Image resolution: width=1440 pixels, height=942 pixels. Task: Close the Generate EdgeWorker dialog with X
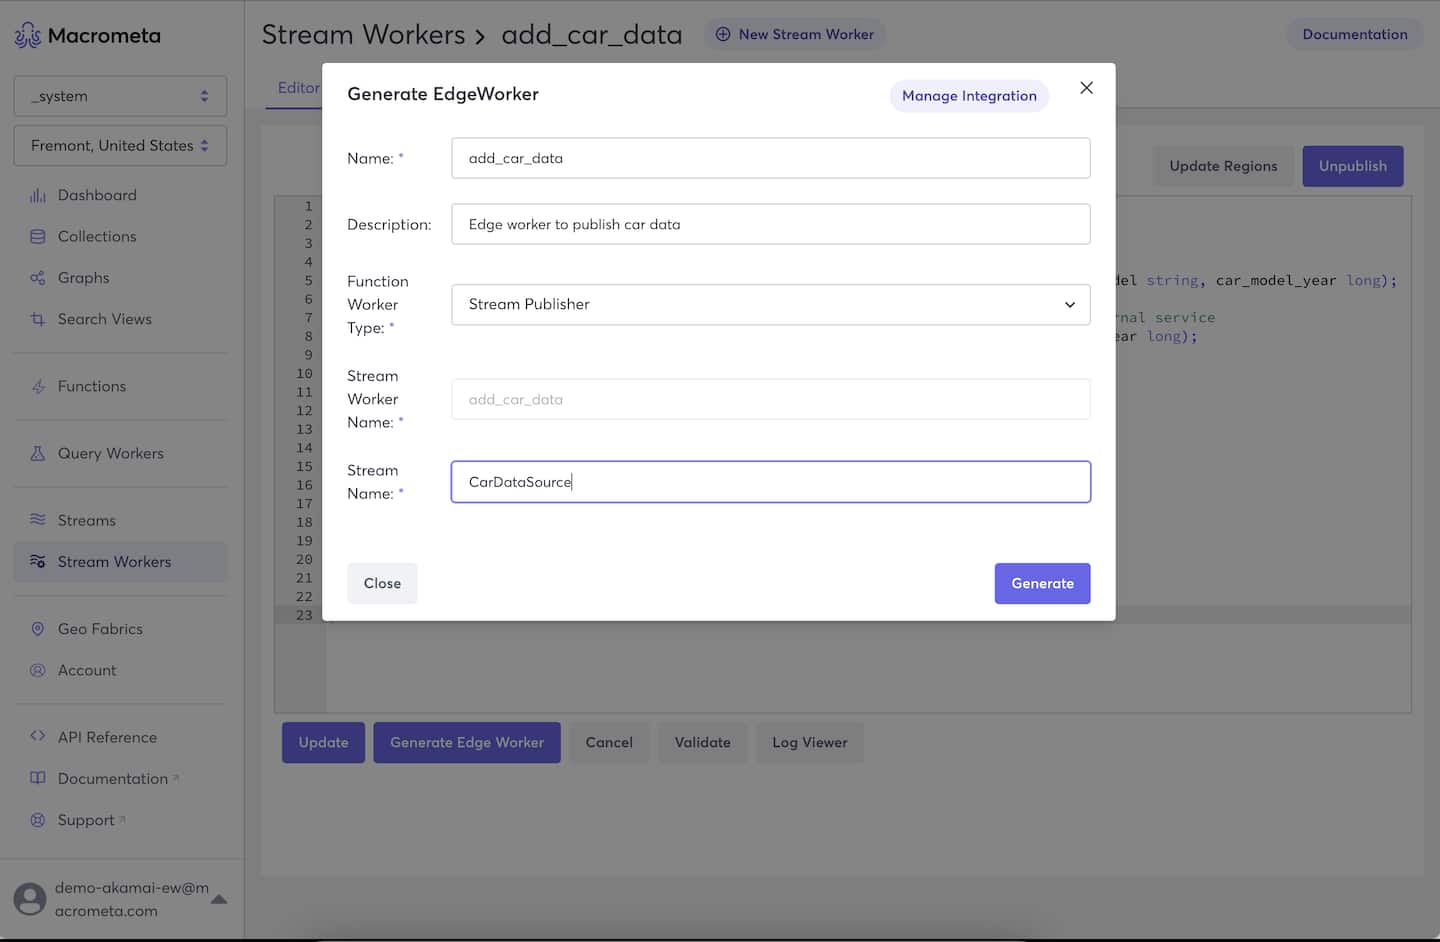click(x=1086, y=88)
